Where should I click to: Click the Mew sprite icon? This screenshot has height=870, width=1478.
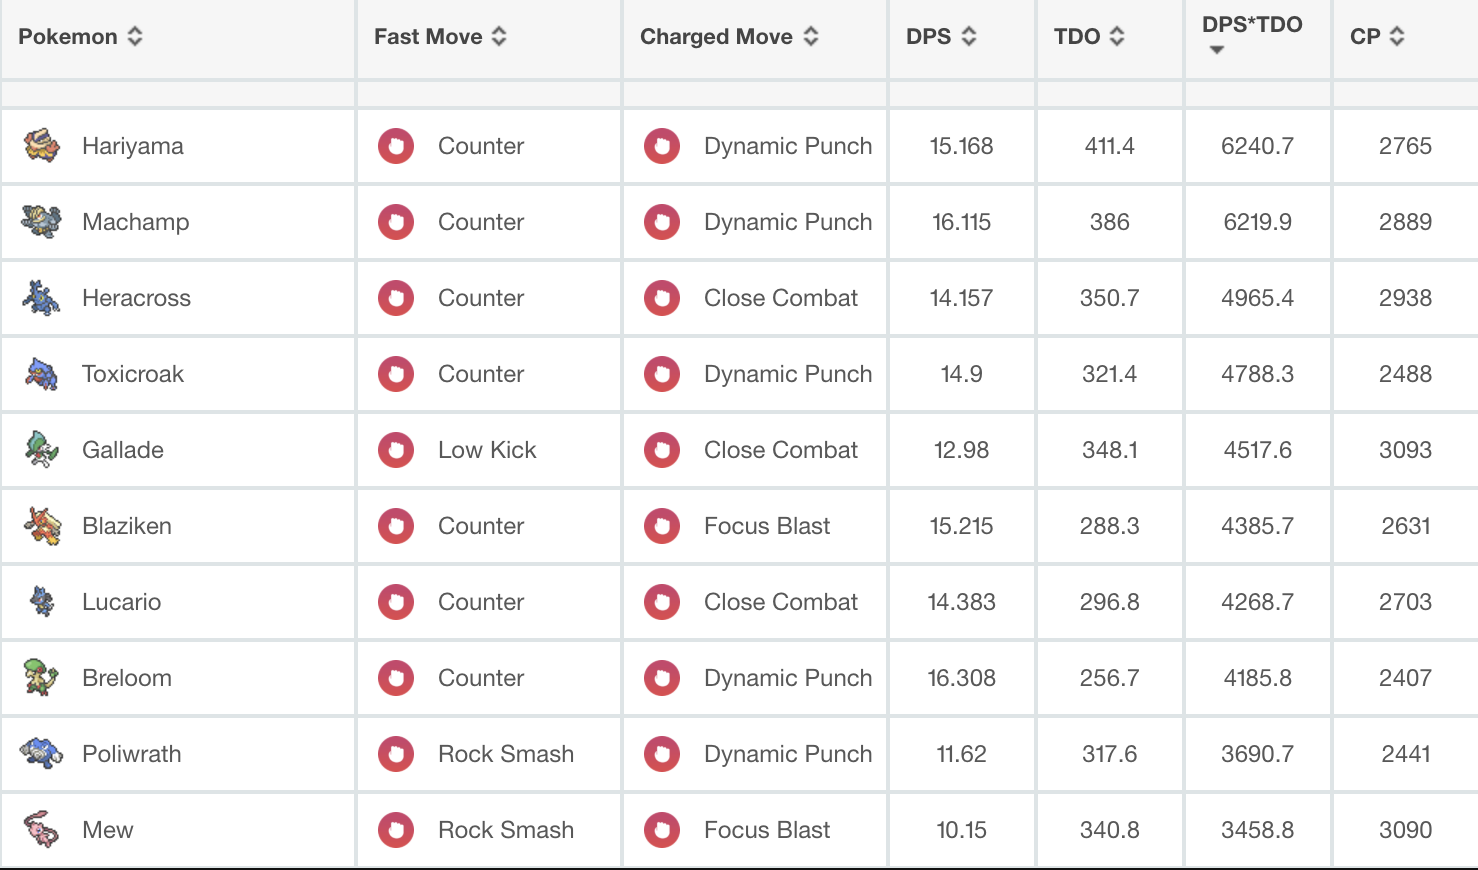(42, 830)
